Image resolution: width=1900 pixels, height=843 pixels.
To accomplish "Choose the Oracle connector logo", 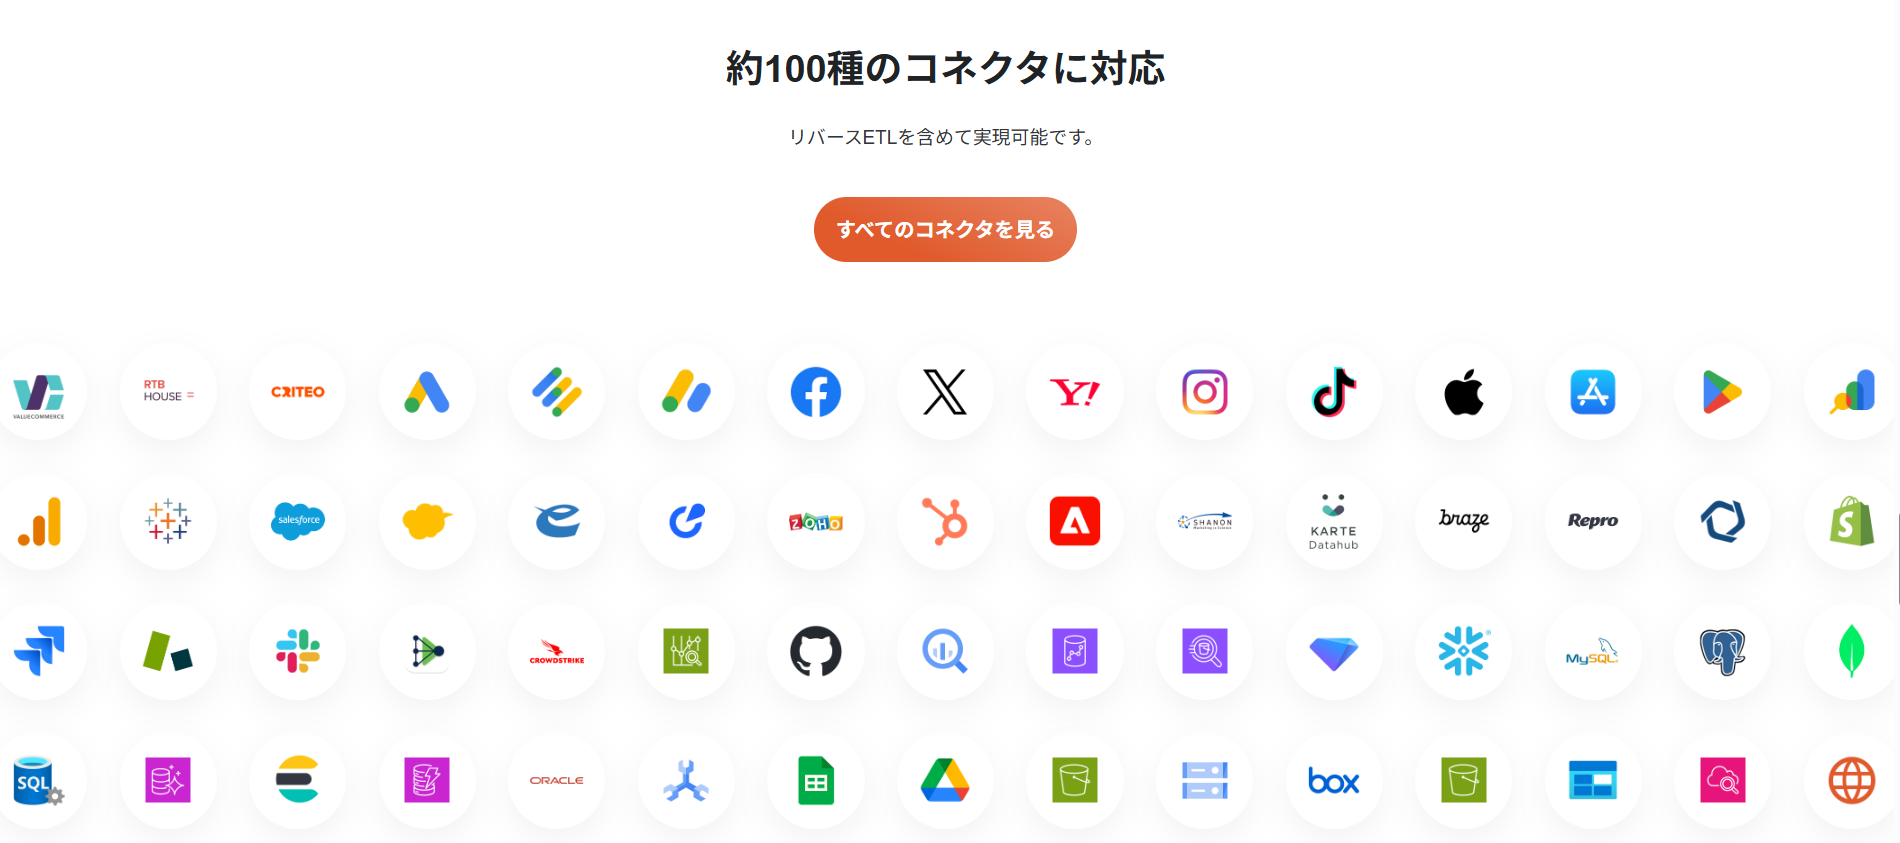I will point(557,781).
